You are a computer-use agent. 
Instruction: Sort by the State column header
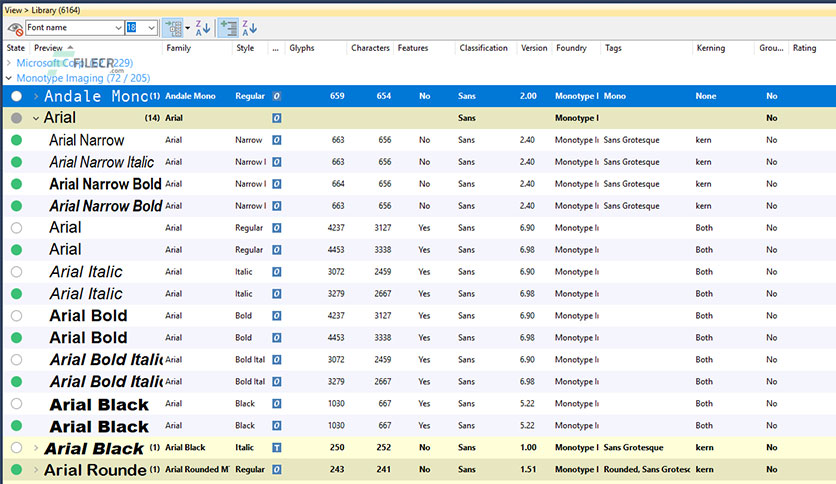(x=16, y=48)
